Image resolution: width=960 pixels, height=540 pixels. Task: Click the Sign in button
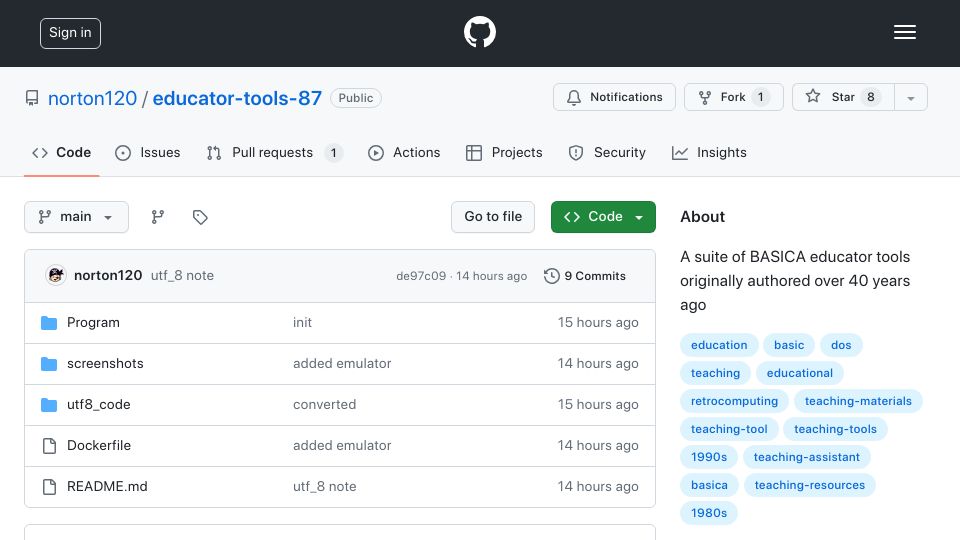point(70,33)
